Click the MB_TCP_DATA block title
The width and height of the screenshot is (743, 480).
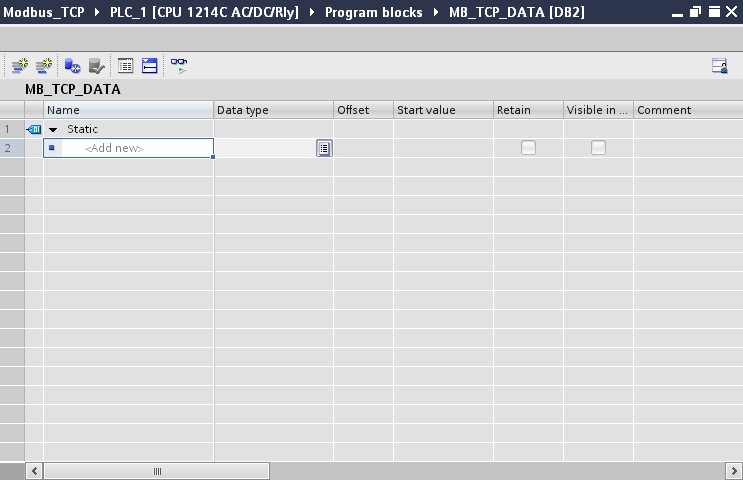point(72,89)
